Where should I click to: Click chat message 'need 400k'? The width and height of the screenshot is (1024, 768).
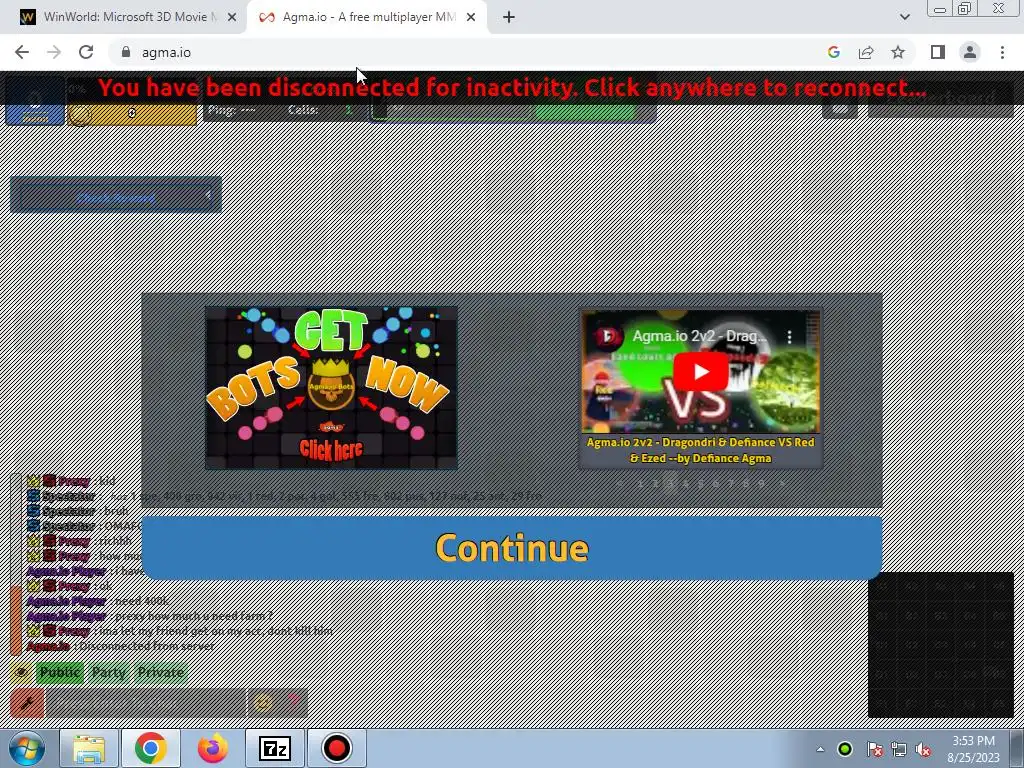coord(142,601)
